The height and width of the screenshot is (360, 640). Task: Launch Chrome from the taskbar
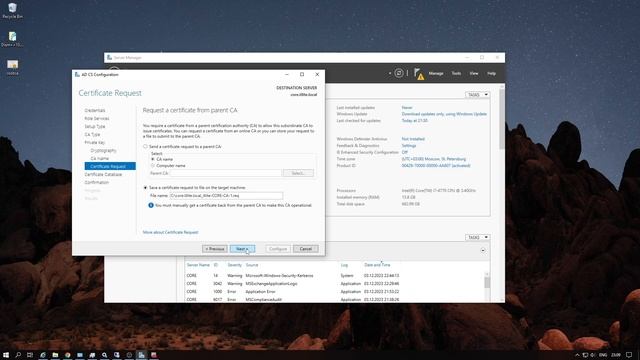pos(67,355)
